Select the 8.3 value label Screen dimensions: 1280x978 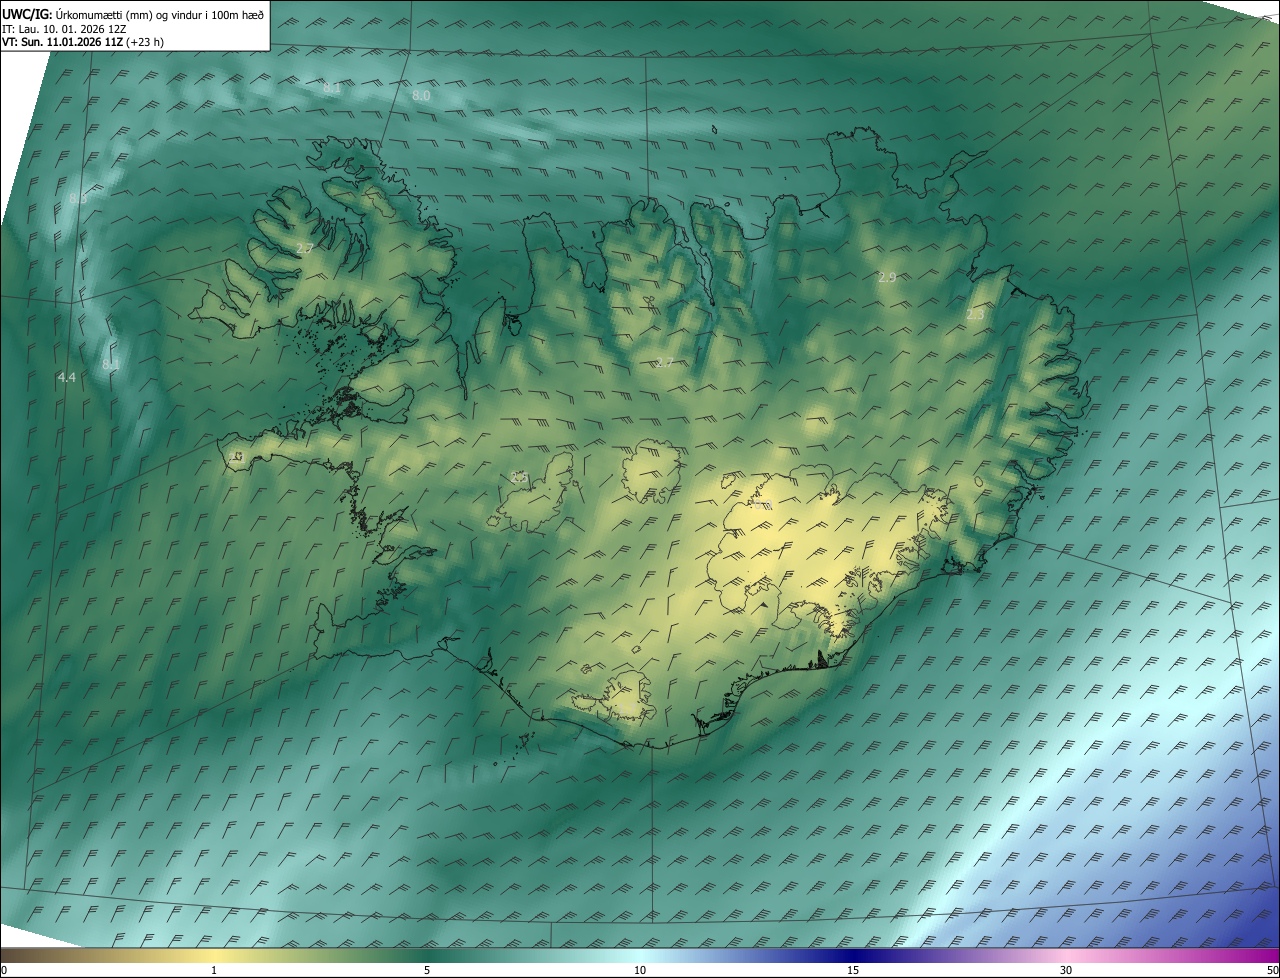[78, 199]
